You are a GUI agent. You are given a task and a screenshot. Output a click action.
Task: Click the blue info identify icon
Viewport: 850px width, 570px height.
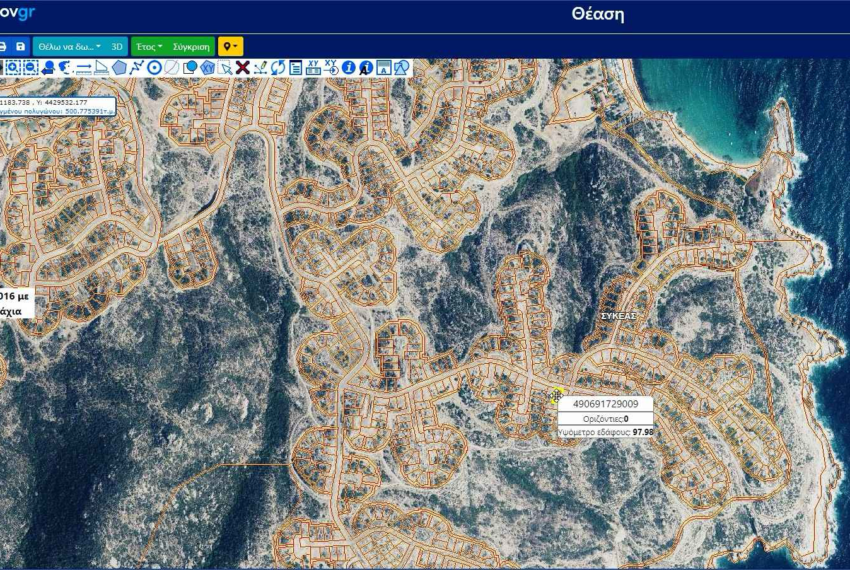(349, 67)
